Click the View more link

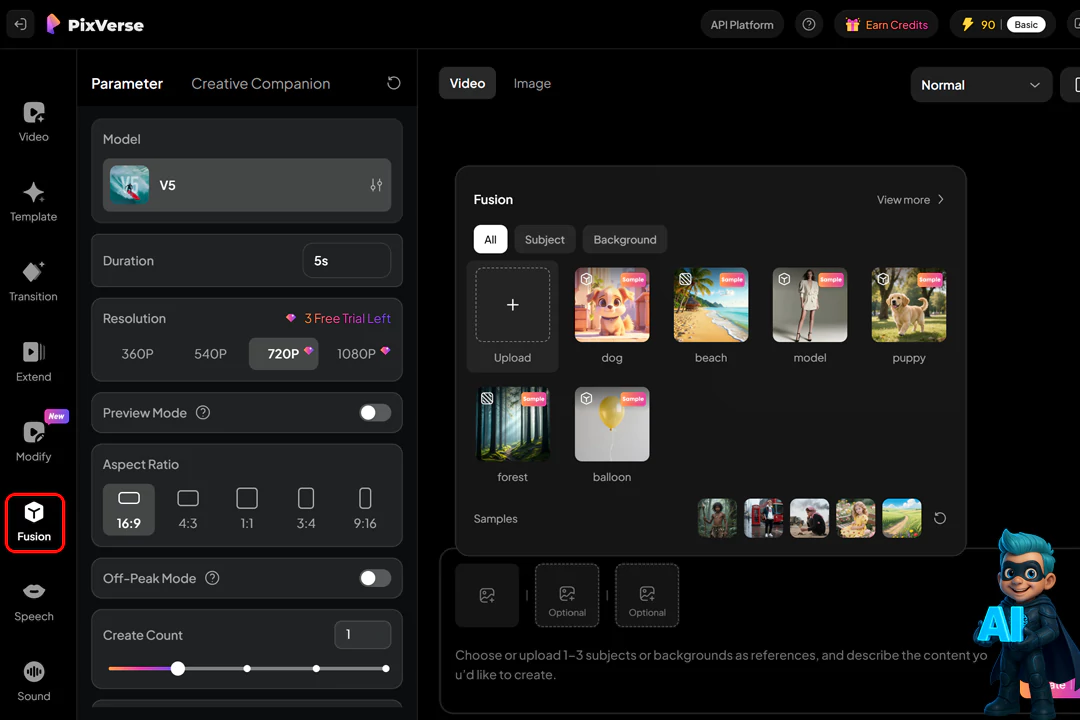[x=910, y=200]
